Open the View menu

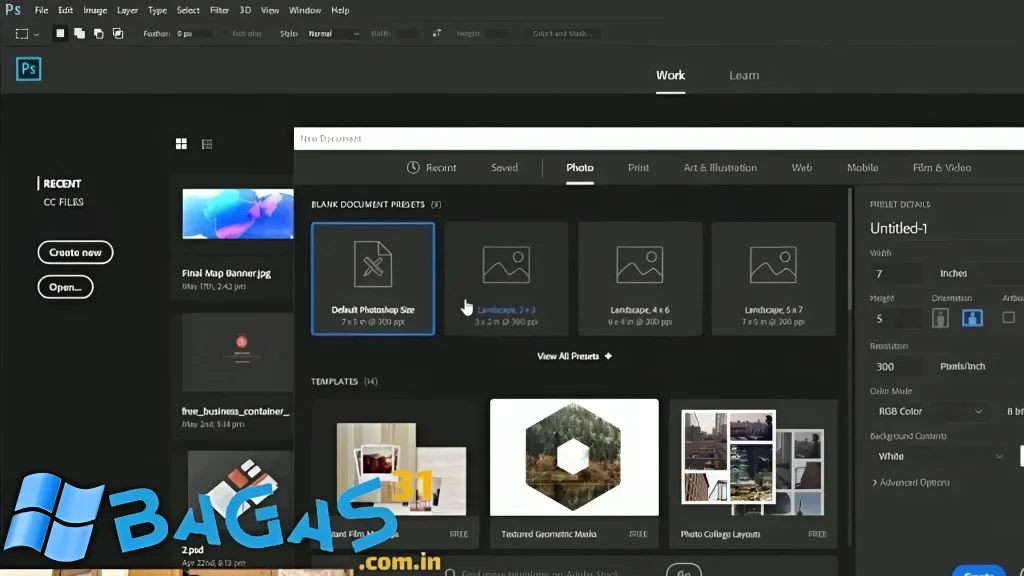coord(270,10)
